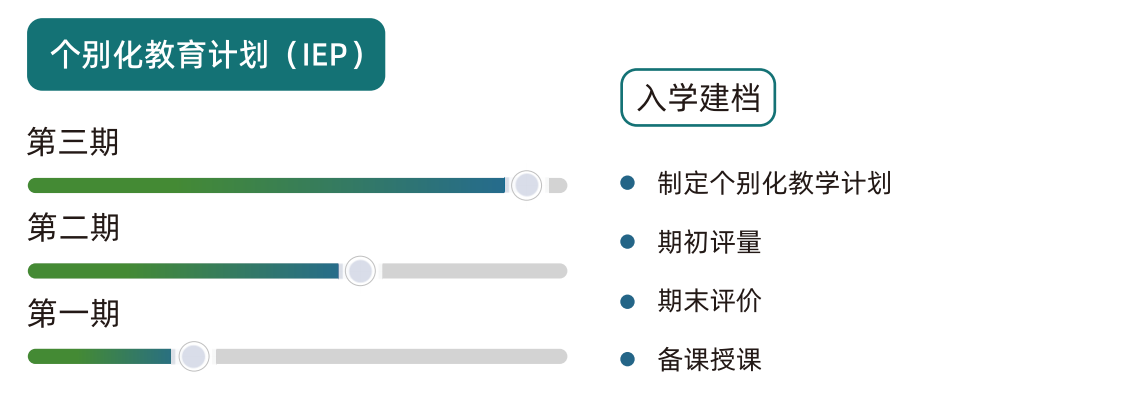Click the green filled portion of 第二期 slider
Viewport: 1139px width, 411px height.
[x=184, y=271]
